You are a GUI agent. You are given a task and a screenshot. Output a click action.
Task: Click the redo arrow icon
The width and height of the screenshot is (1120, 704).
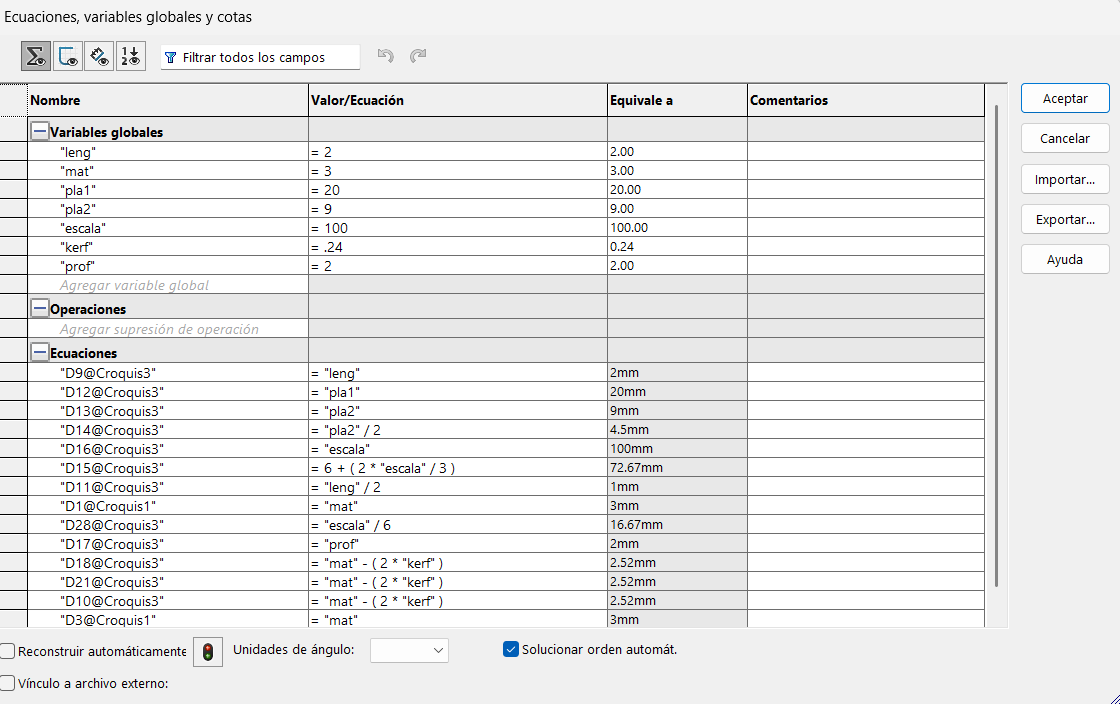point(418,57)
